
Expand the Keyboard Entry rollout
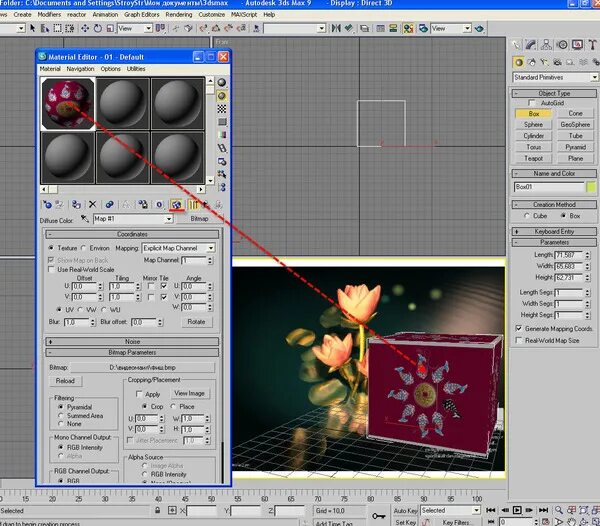(x=554, y=231)
